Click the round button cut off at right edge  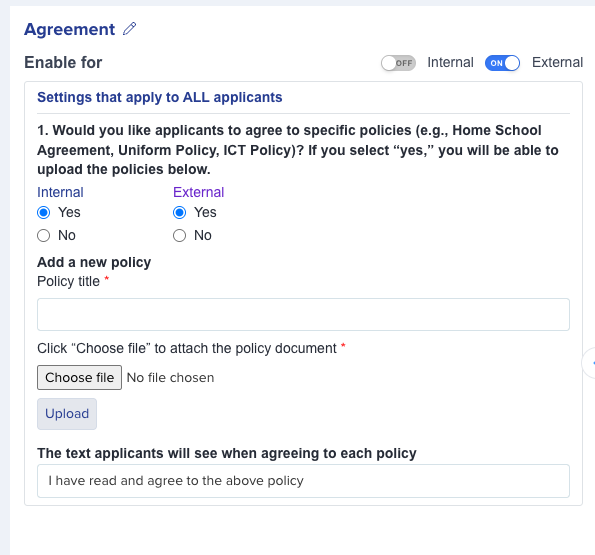(589, 363)
